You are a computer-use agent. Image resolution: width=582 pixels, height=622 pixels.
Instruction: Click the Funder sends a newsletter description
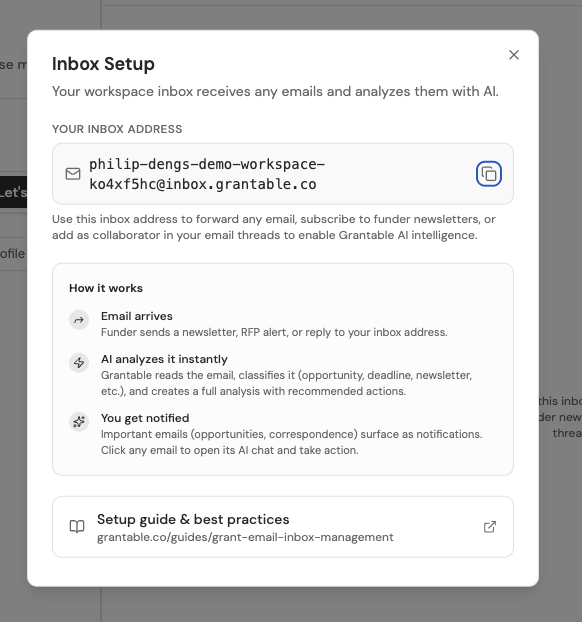(274, 332)
